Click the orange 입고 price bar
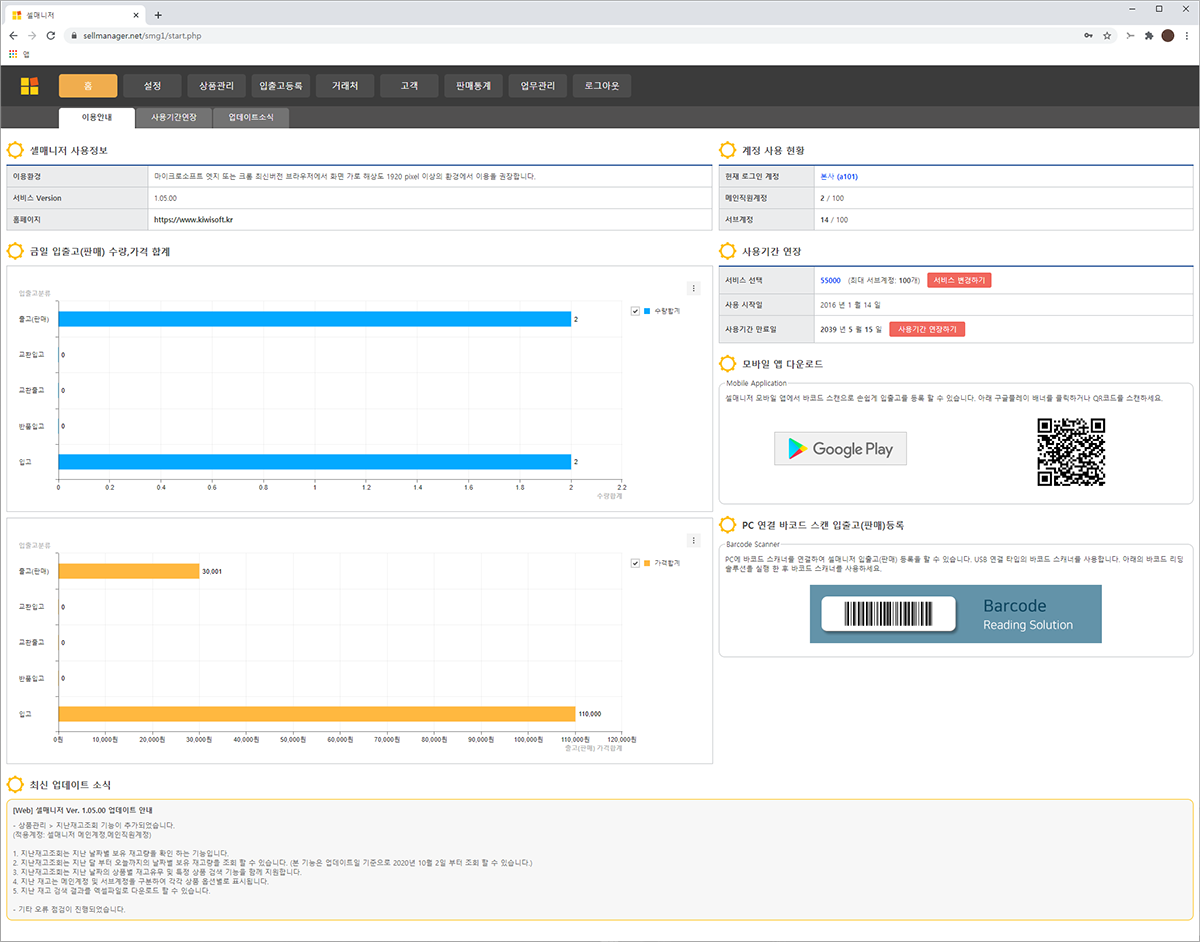1200x942 pixels. (x=316, y=714)
